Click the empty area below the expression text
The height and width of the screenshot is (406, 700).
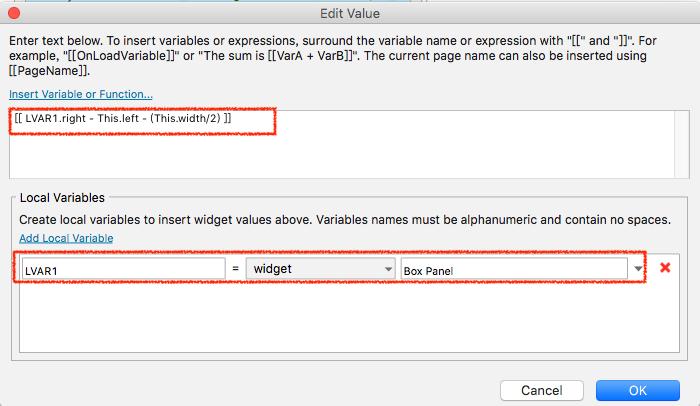pos(342,154)
